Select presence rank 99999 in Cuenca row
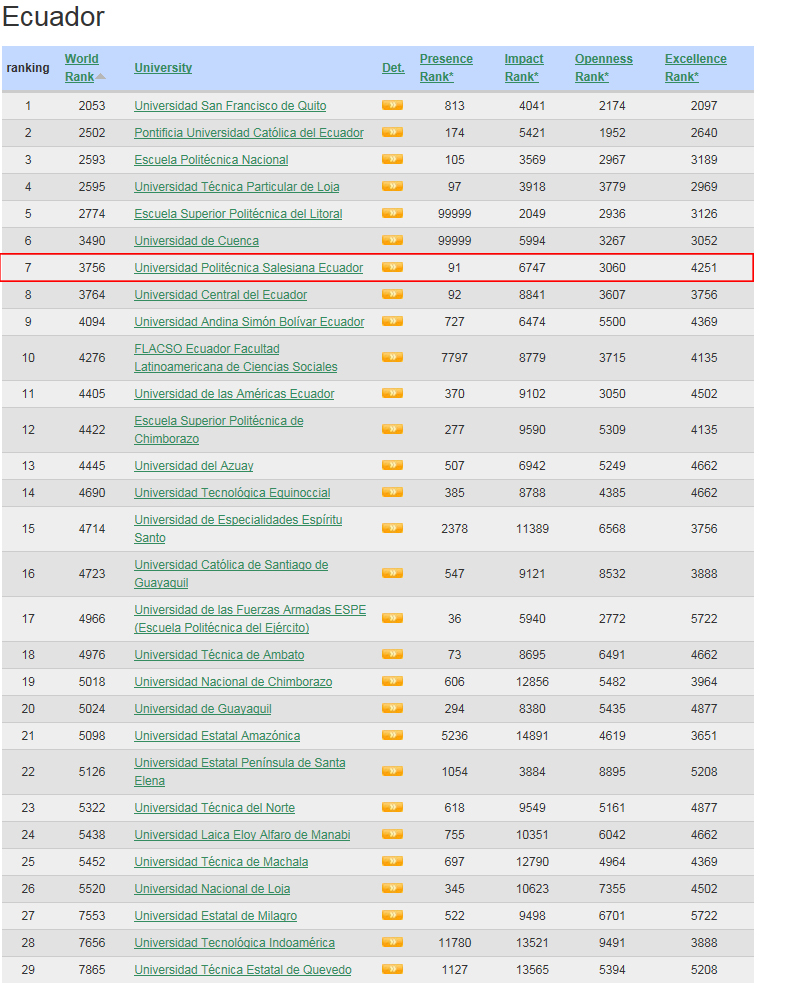Viewport: 787px width, 983px height. coord(455,241)
